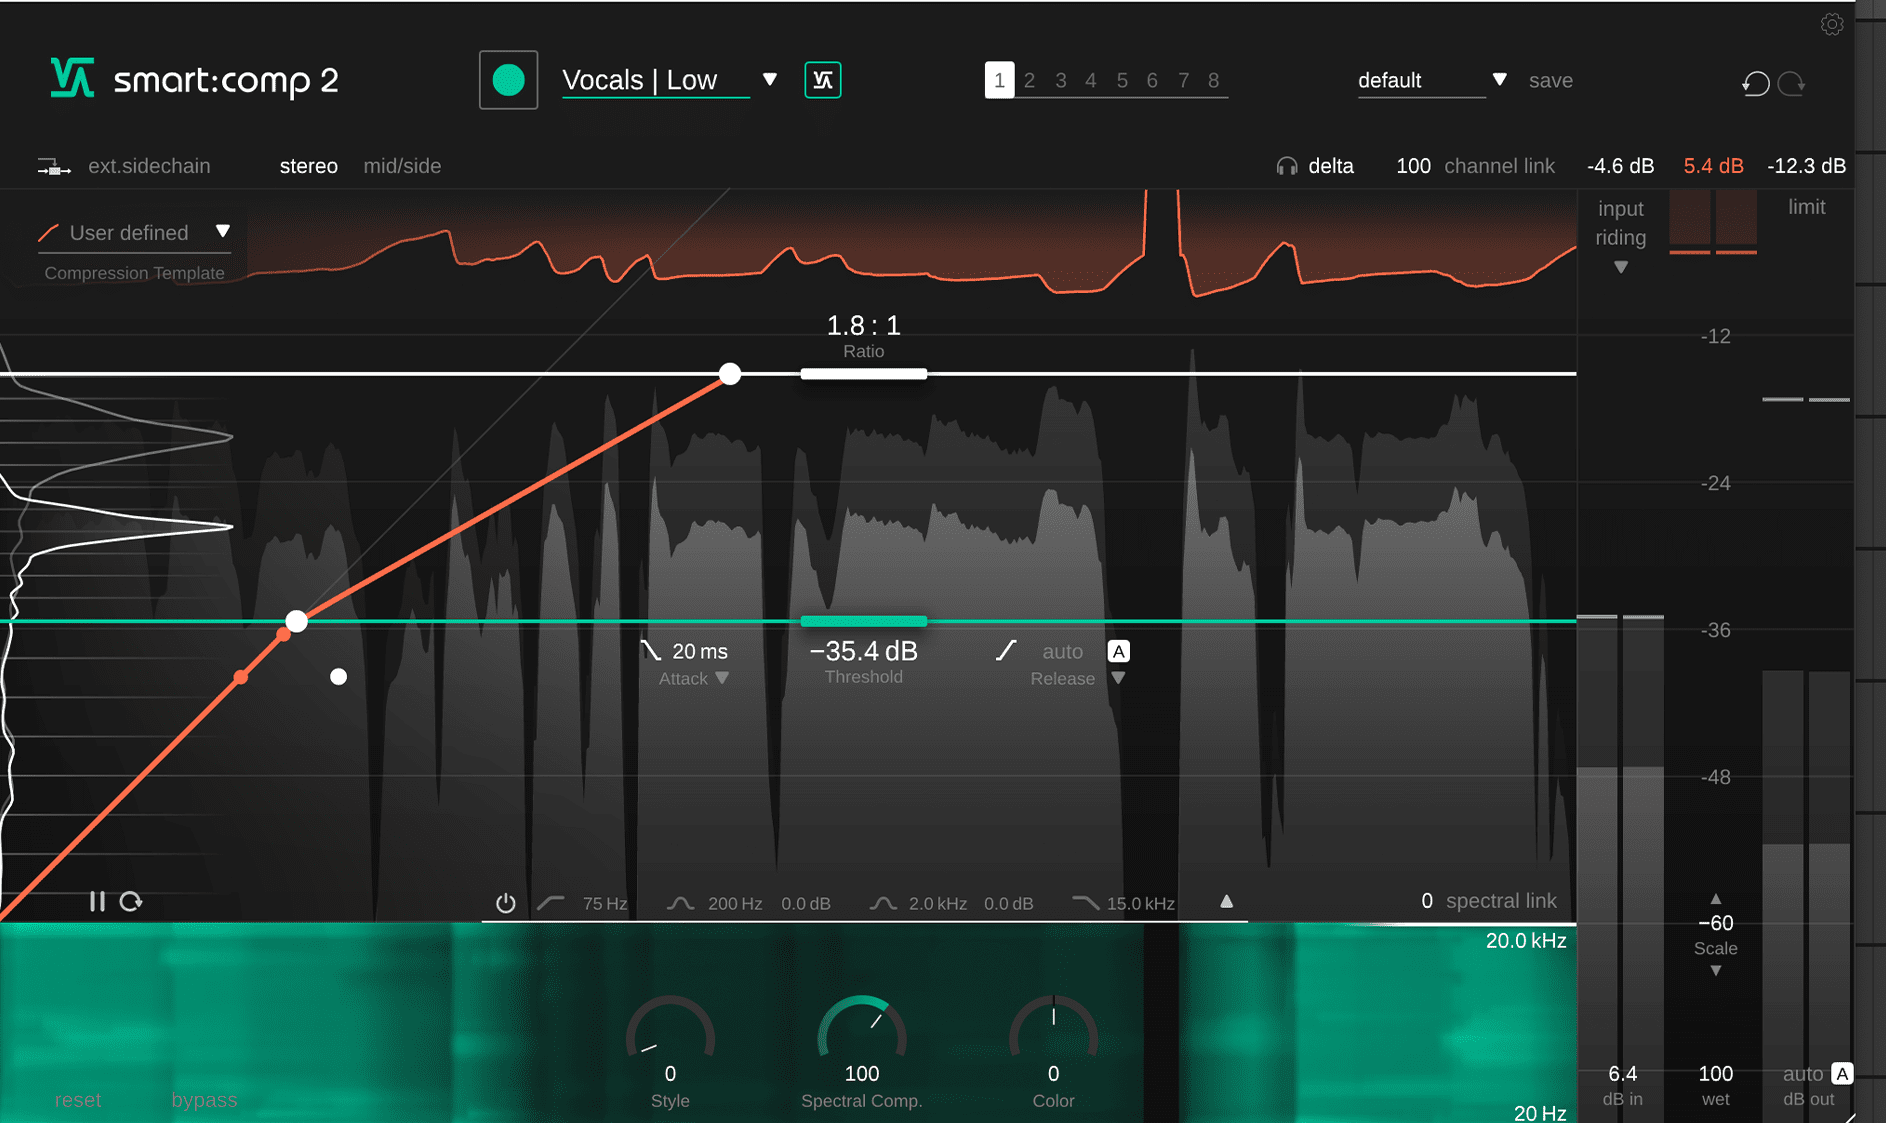This screenshot has height=1123, width=1886.
Task: Toggle the sidechain filter power button
Action: click(x=505, y=902)
